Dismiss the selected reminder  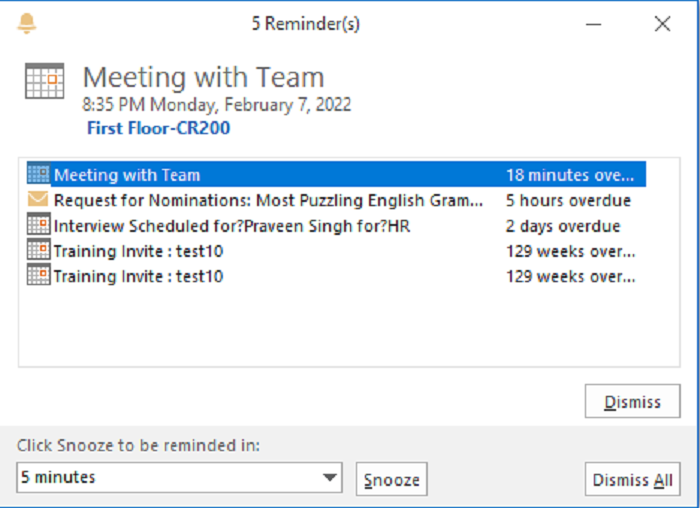point(633,401)
